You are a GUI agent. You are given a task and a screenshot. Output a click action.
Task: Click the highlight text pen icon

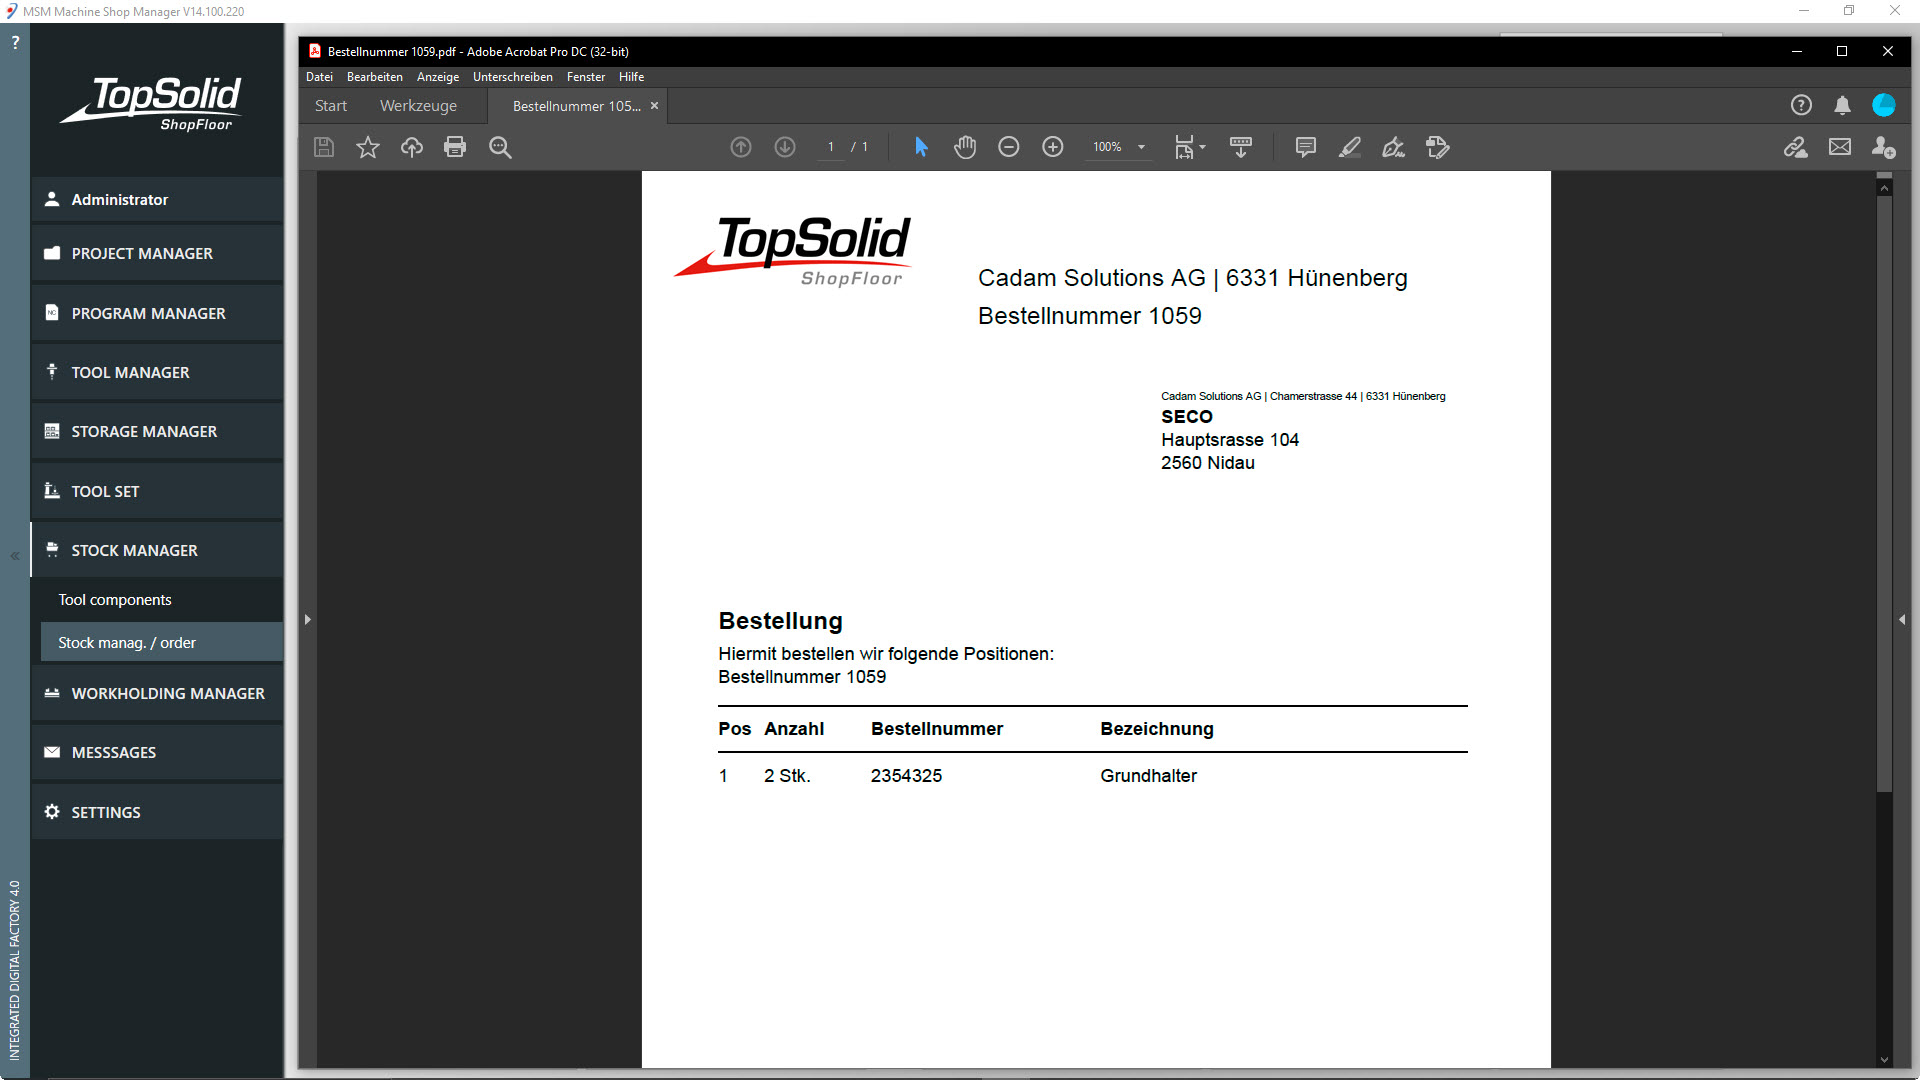point(1349,147)
